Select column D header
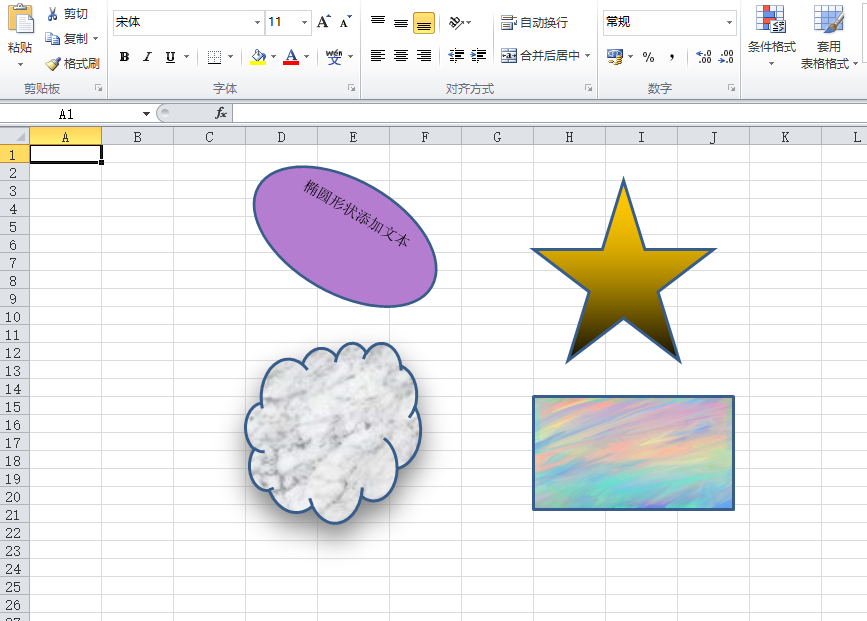The height and width of the screenshot is (621, 867). click(x=281, y=137)
